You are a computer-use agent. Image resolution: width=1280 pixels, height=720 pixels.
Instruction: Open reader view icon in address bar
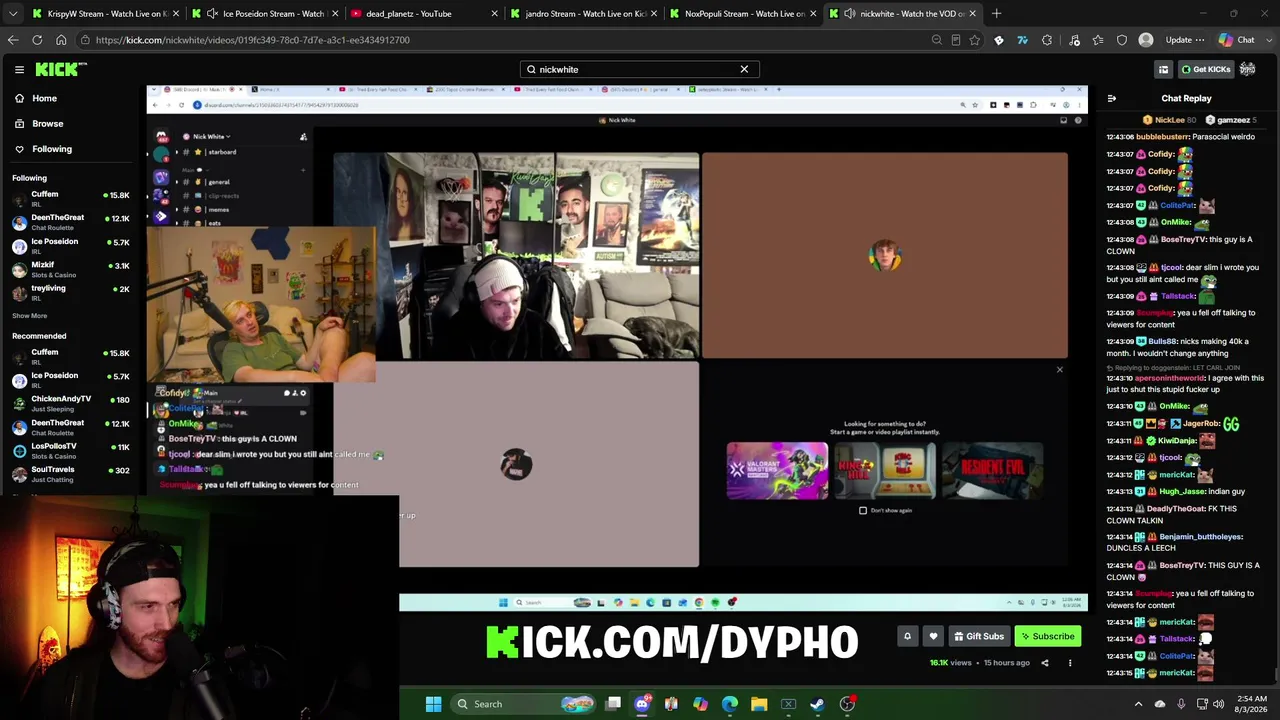click(x=956, y=40)
